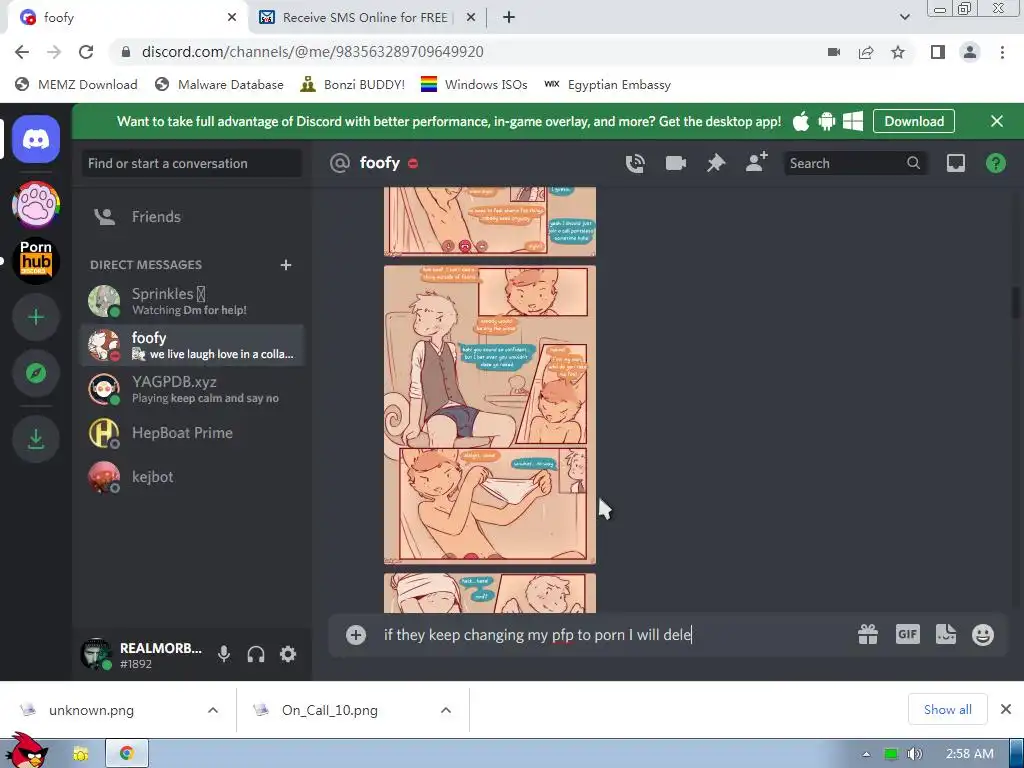
Task: Open Chrome profile avatar icon
Action: [x=970, y=52]
